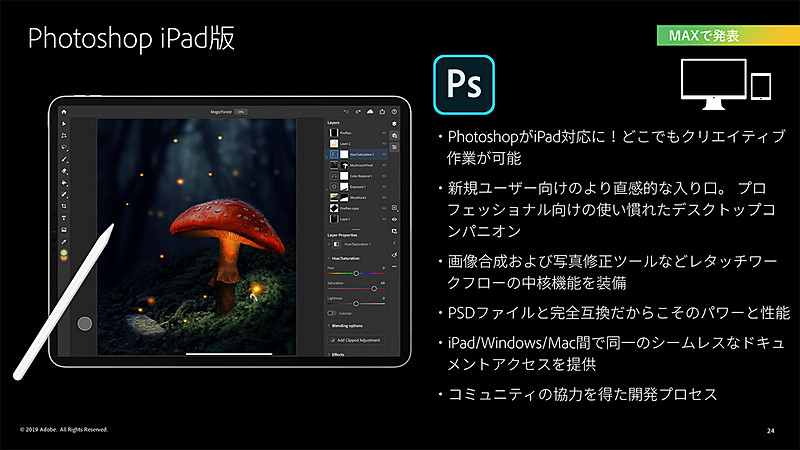Open the layer properties panel icon
Screen dimensions: 800x450
tap(394, 147)
